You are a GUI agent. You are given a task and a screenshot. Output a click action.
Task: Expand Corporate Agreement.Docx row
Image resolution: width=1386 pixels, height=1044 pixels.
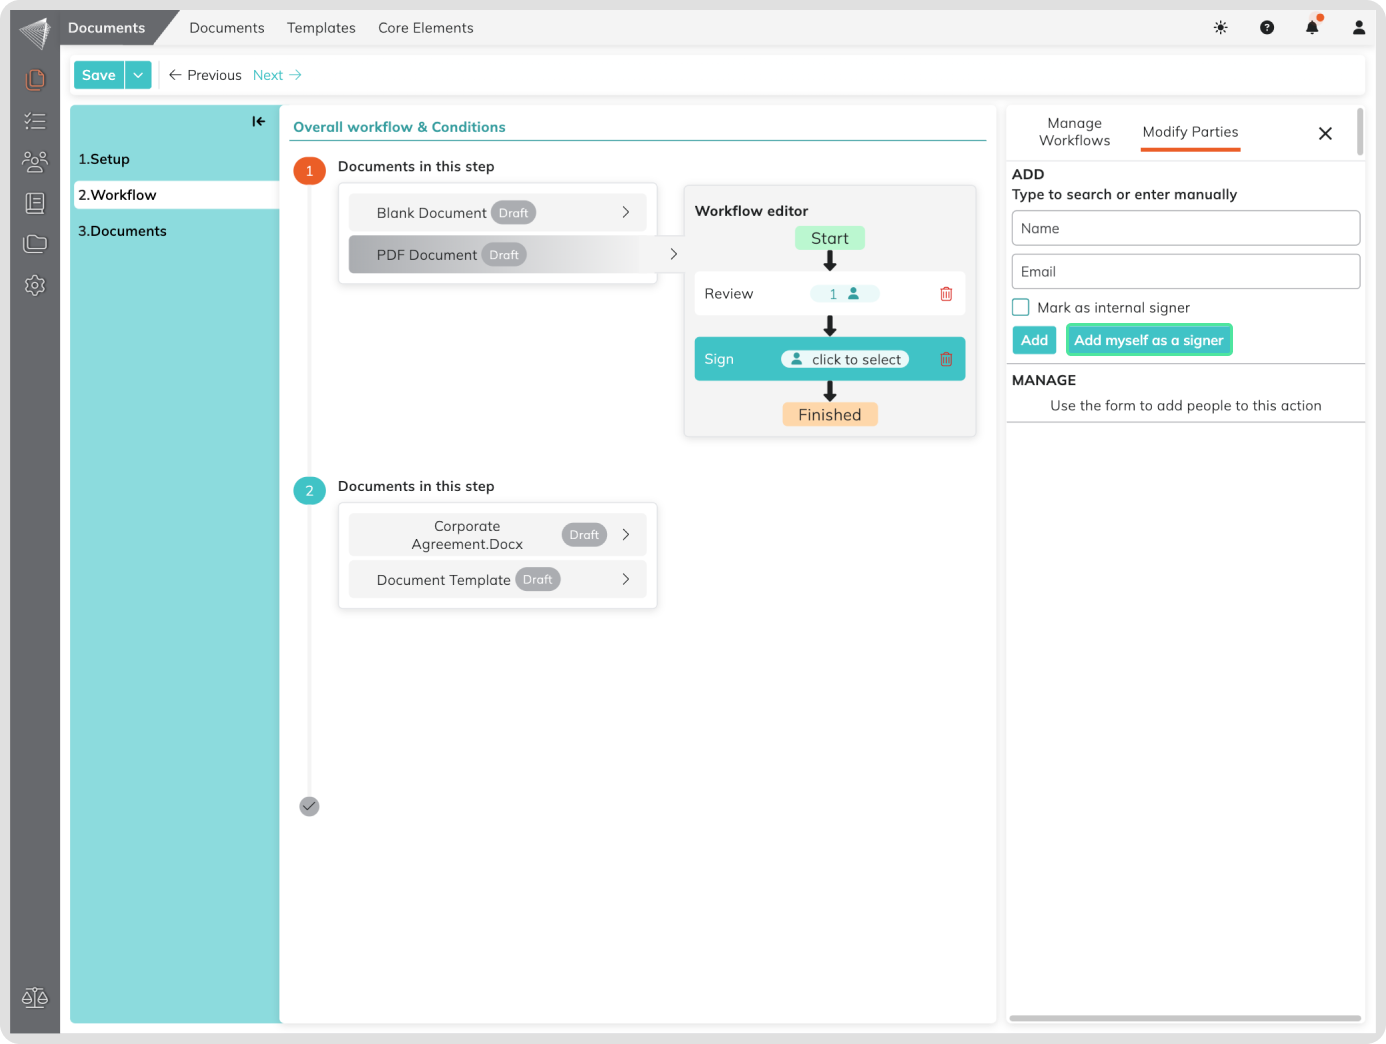[x=625, y=535]
